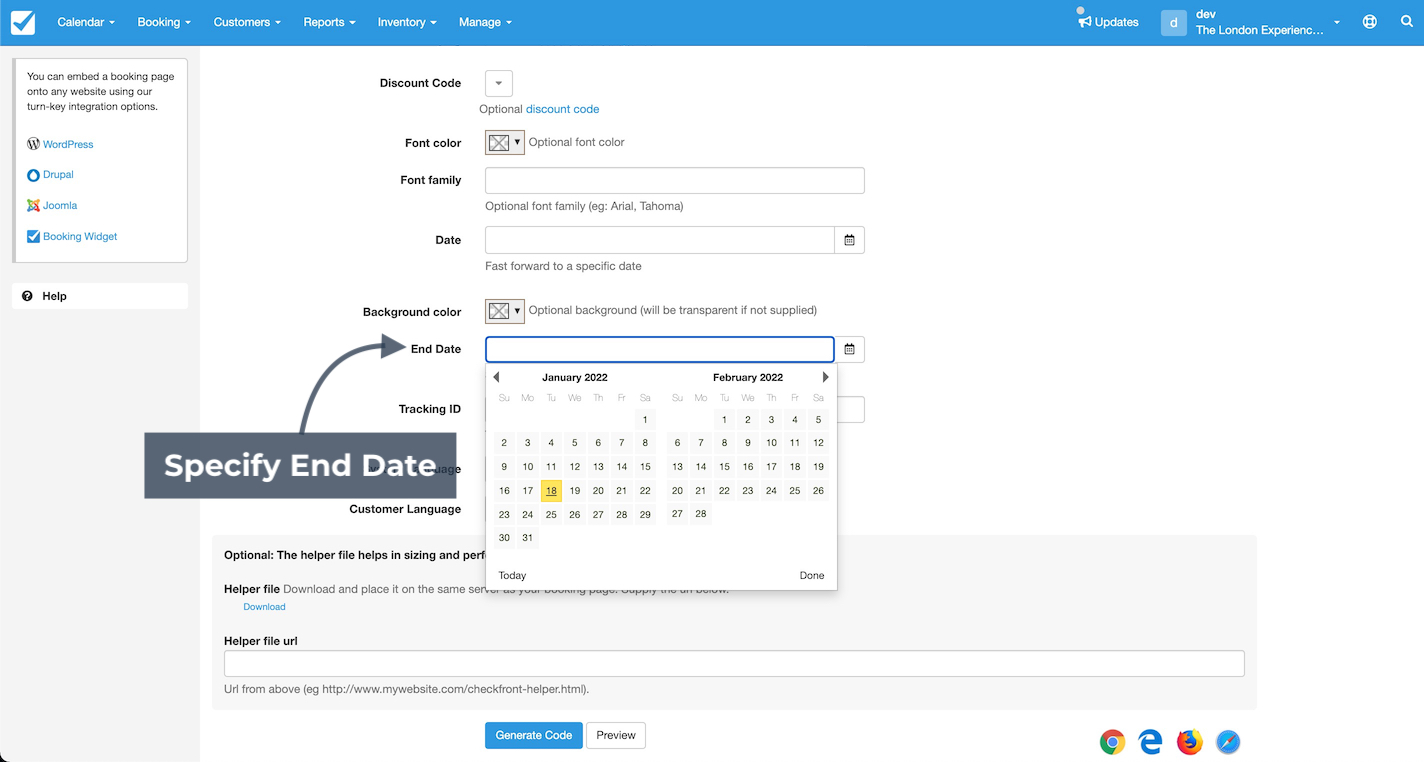Open the Manage menu
This screenshot has width=1424, height=762.
485,22
